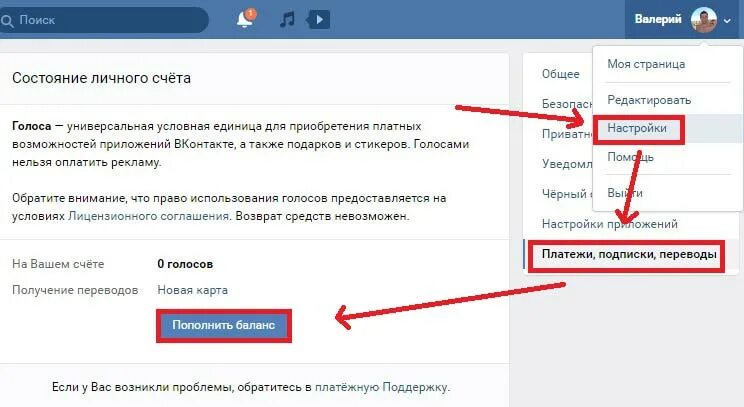Follow the Лицензионного соглашения link
The height and width of the screenshot is (407, 744).
[x=149, y=216]
